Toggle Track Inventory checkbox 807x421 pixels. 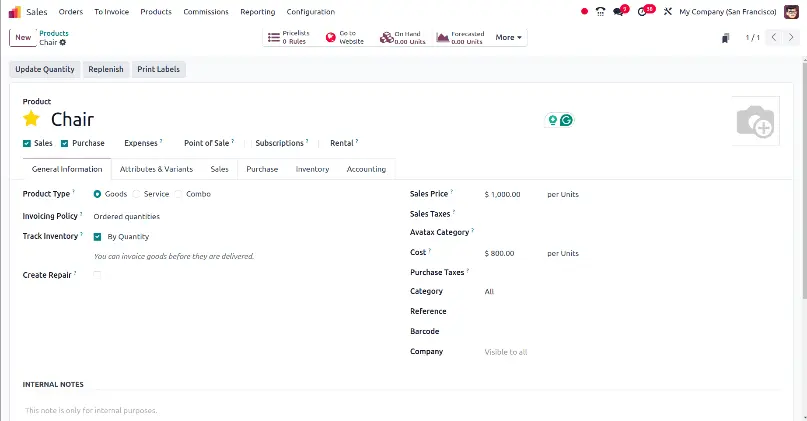[97, 237]
